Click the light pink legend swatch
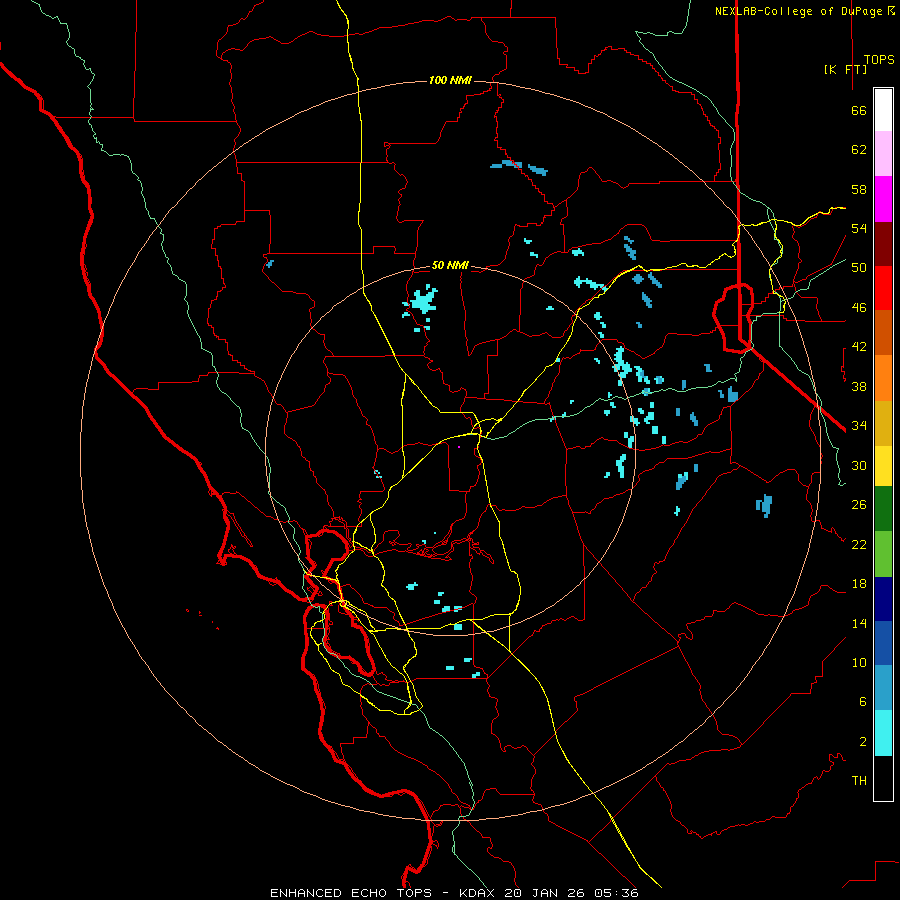 [x=883, y=153]
